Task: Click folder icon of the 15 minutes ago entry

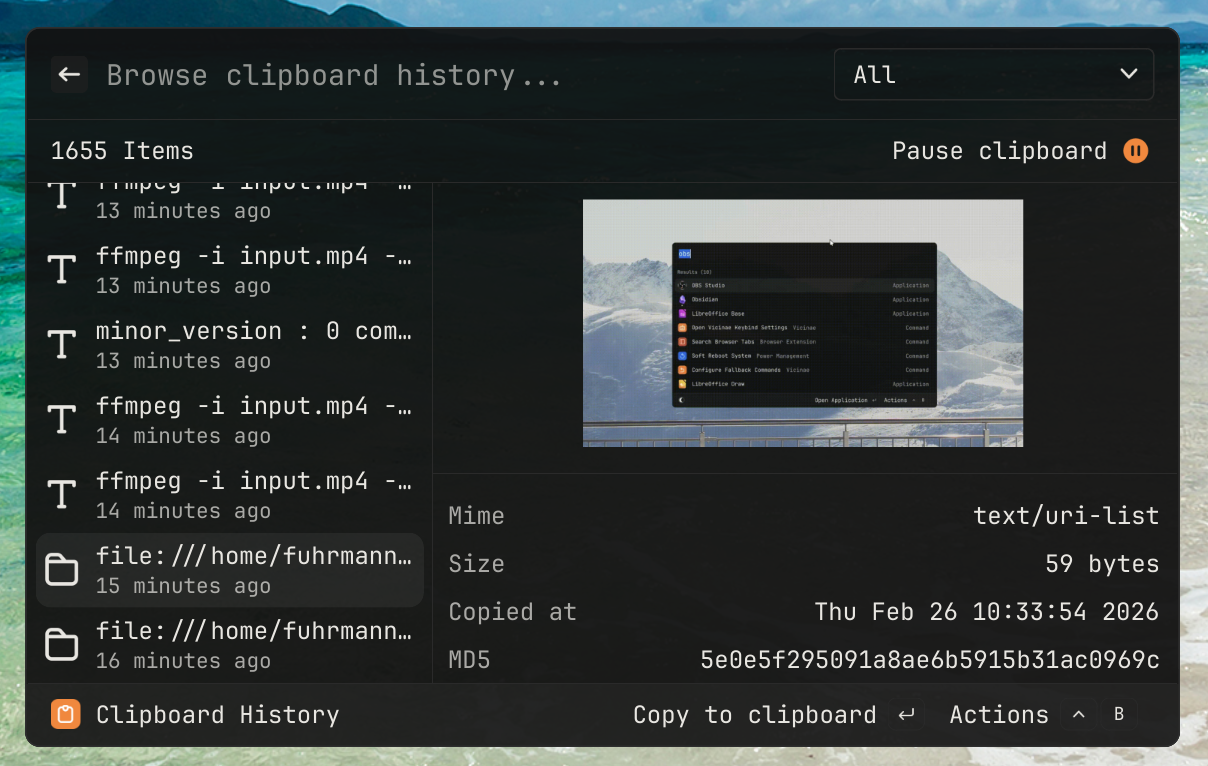Action: coord(62,570)
